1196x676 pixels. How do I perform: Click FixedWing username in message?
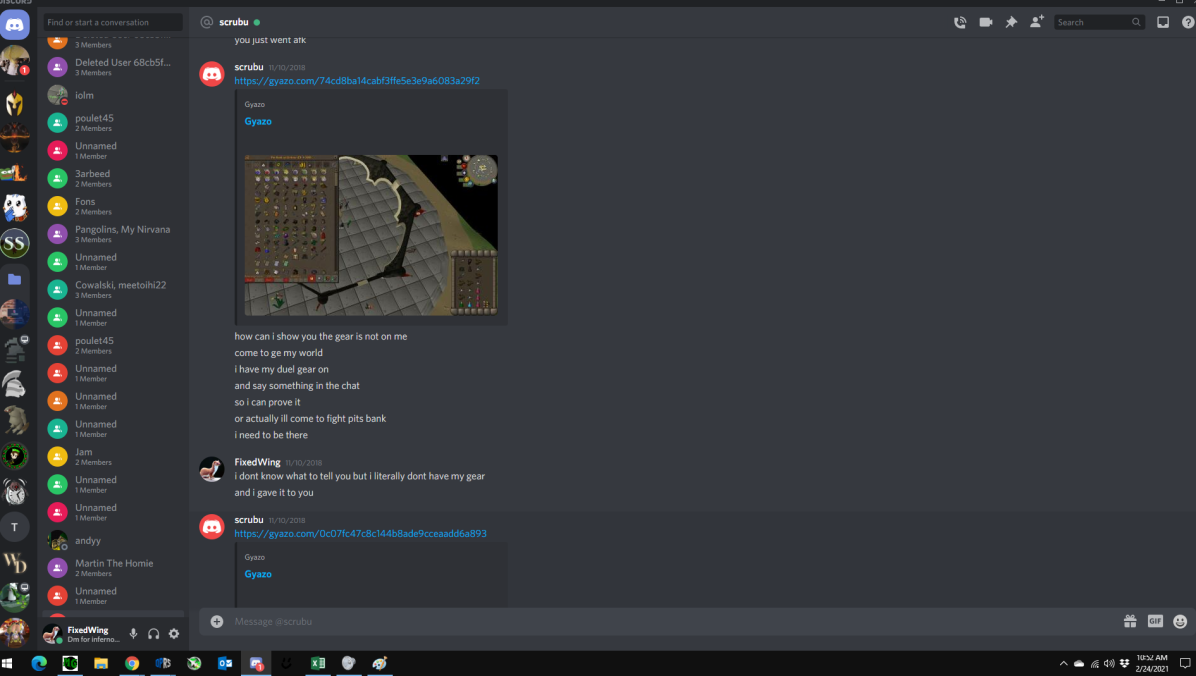click(x=257, y=462)
